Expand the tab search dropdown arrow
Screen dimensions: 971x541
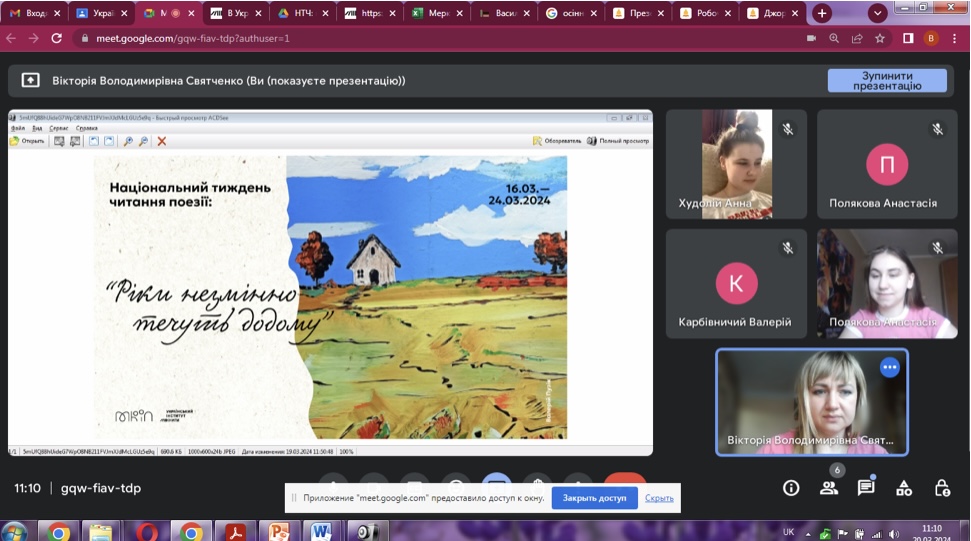[x=877, y=13]
